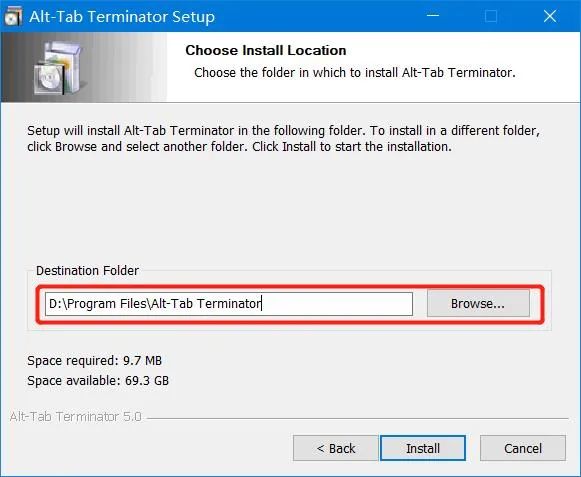Click the 'Space available: 69.3 GB' text
Screen dimensions: 581x477
[x=98, y=381]
